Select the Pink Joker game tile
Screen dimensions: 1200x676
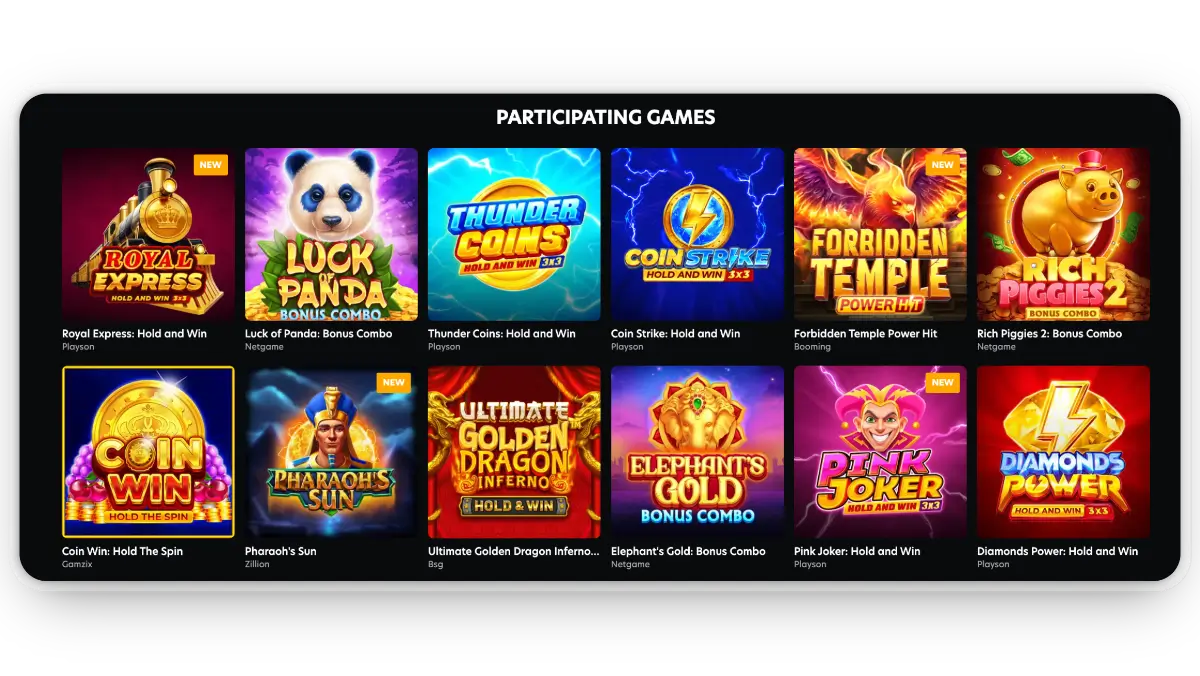tap(880, 452)
